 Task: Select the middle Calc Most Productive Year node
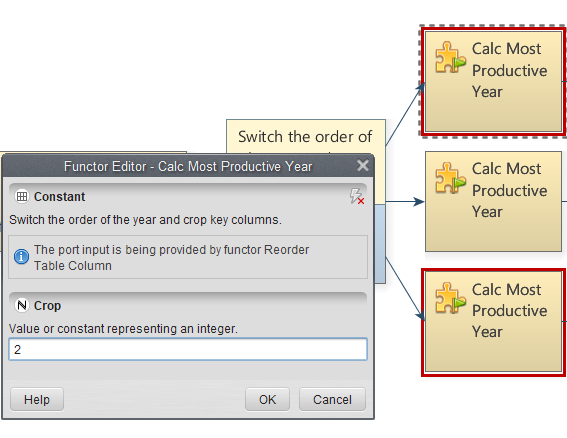493,201
